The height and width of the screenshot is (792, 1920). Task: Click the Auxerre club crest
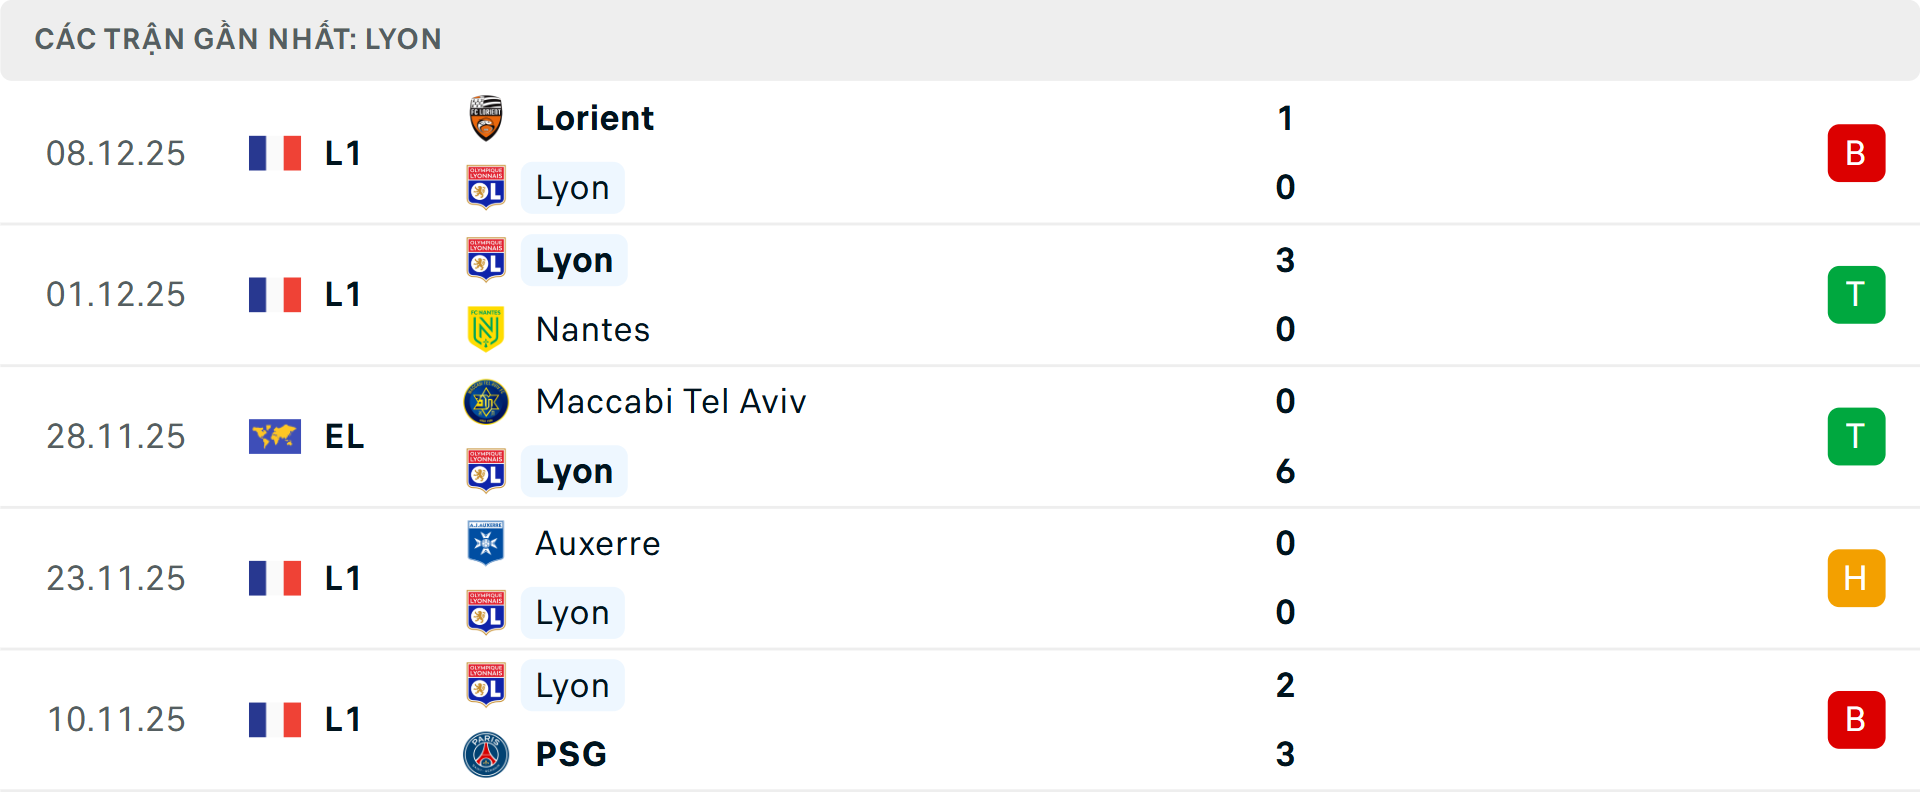(x=486, y=543)
